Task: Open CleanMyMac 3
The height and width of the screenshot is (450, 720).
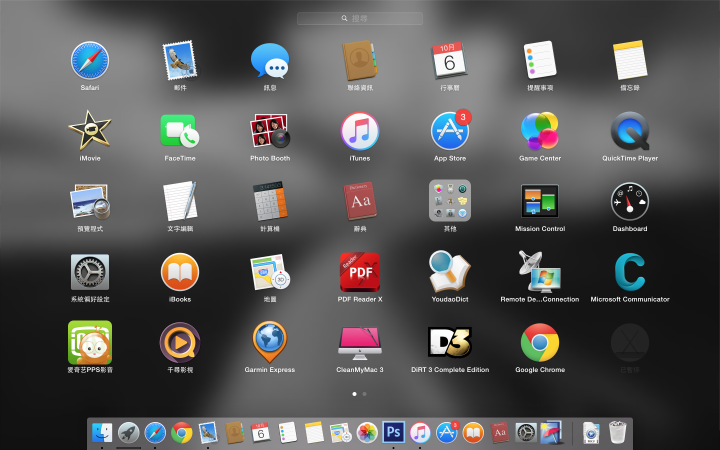Action: pyautogui.click(x=360, y=343)
